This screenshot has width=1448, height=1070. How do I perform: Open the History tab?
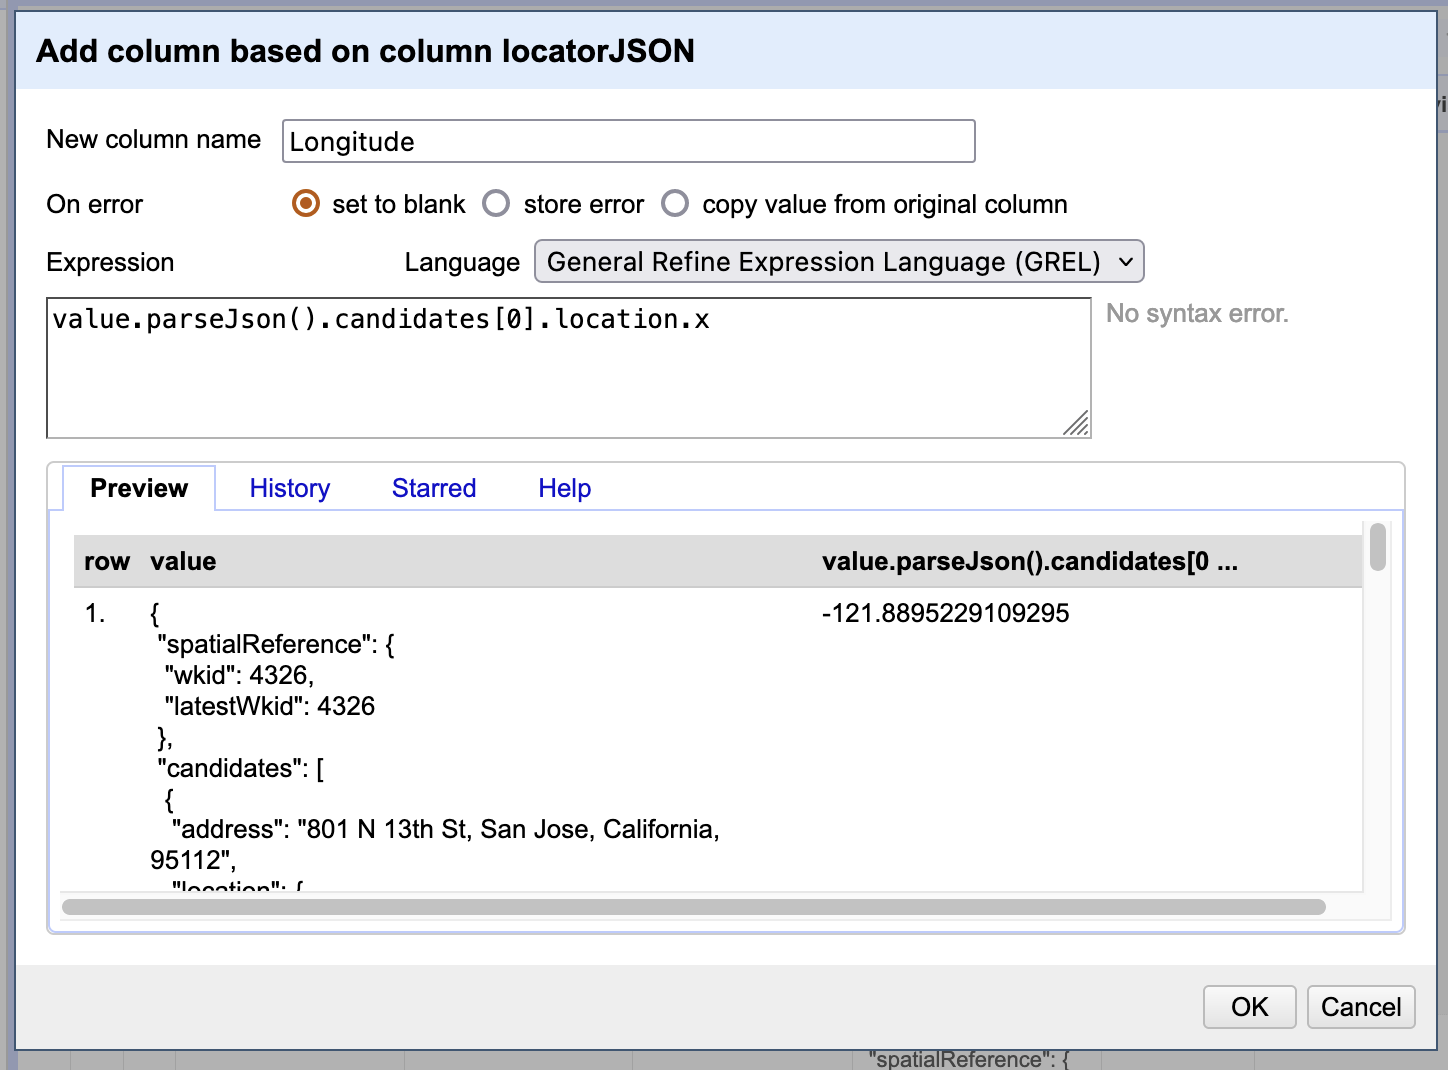[289, 488]
